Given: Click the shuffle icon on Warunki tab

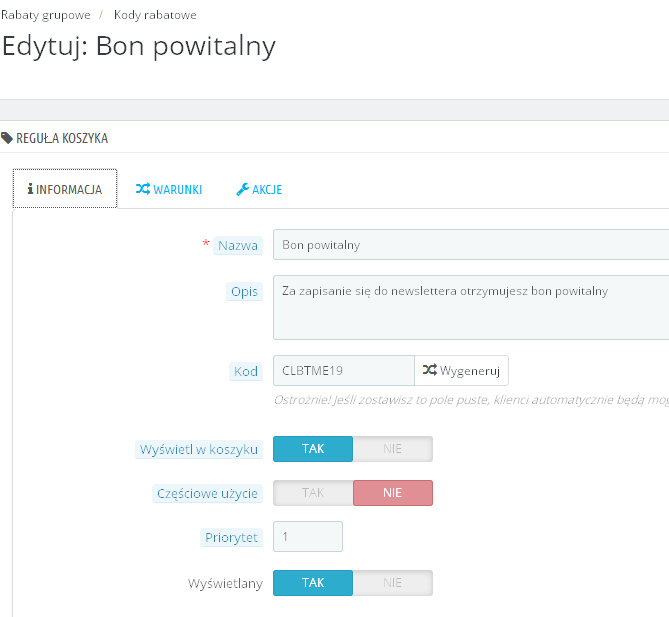Looking at the screenshot, I should click(x=143, y=189).
